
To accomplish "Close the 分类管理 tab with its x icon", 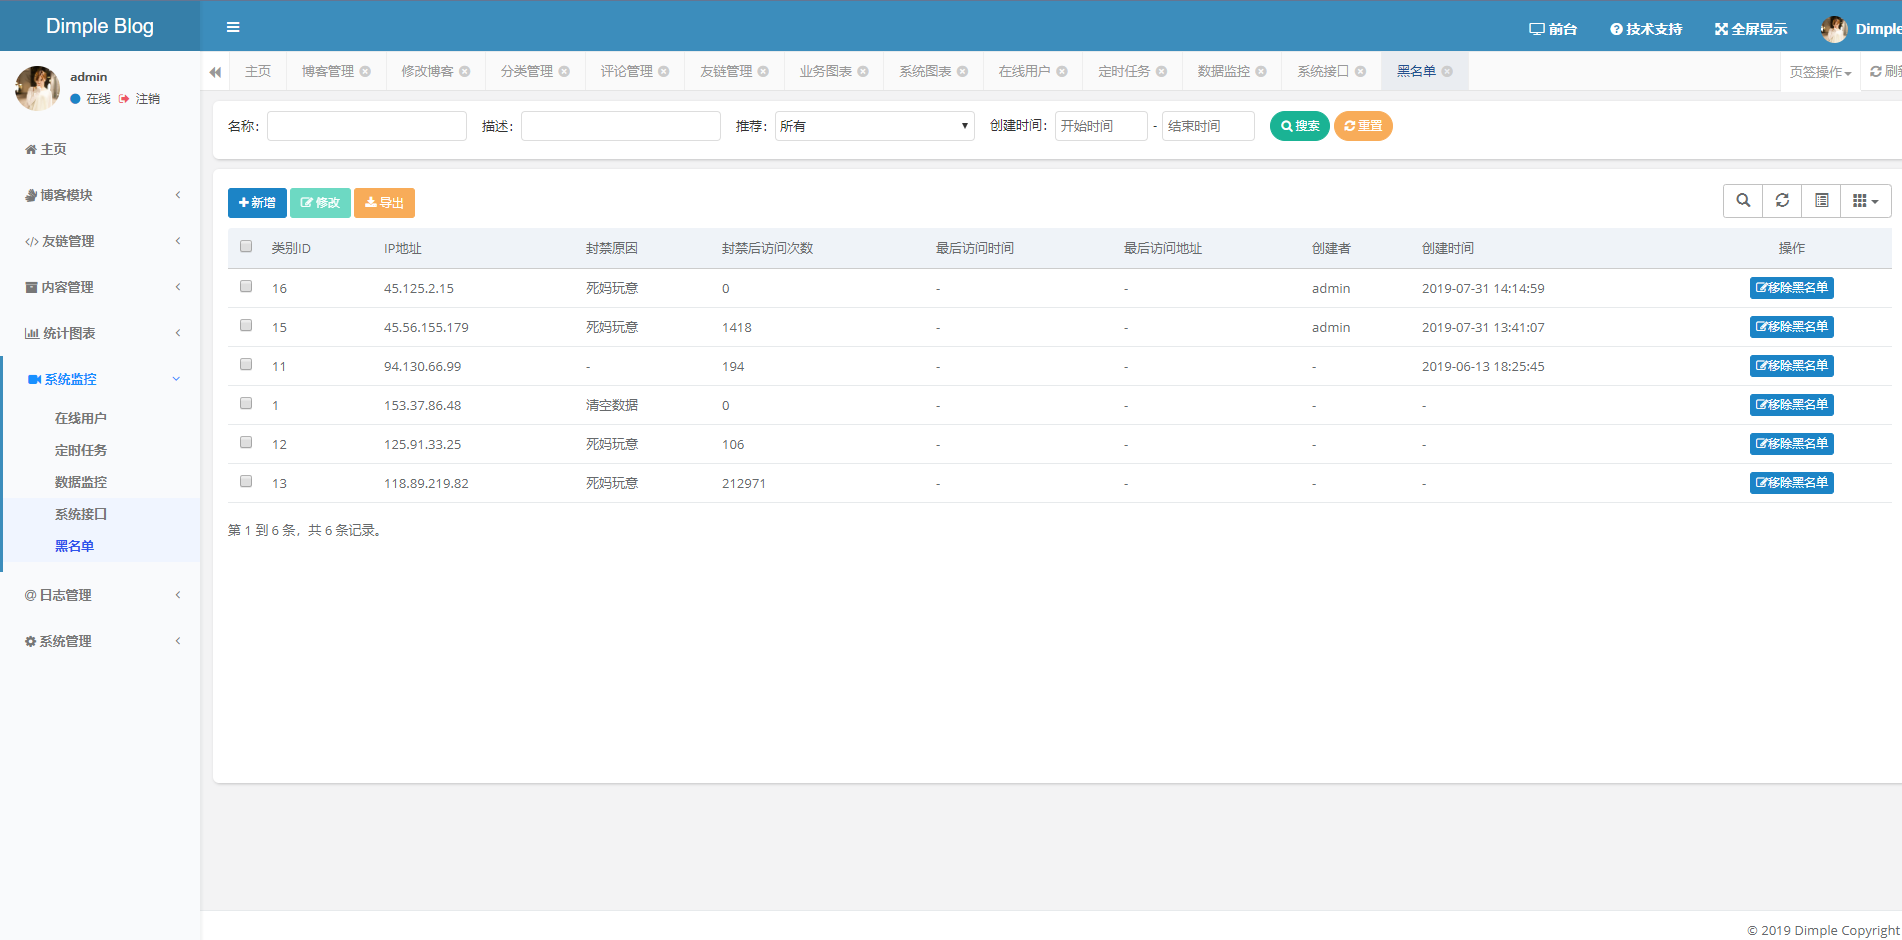I will 564,71.
